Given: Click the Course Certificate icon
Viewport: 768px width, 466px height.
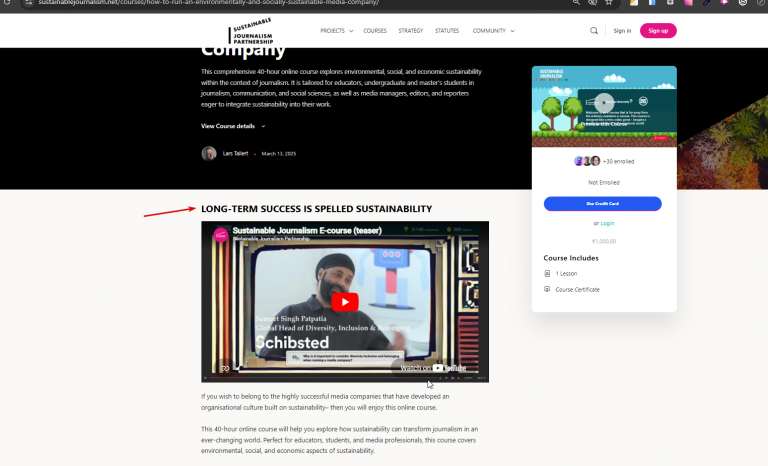Looking at the screenshot, I should pos(547,289).
